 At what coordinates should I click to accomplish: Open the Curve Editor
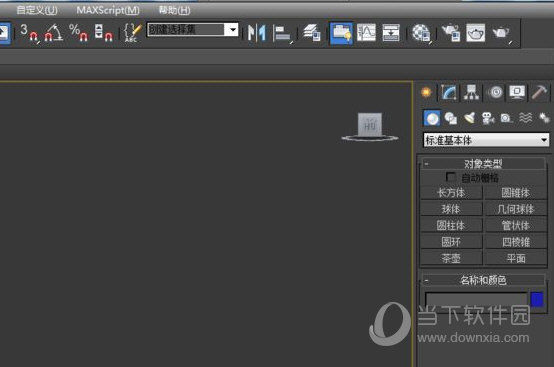click(366, 33)
